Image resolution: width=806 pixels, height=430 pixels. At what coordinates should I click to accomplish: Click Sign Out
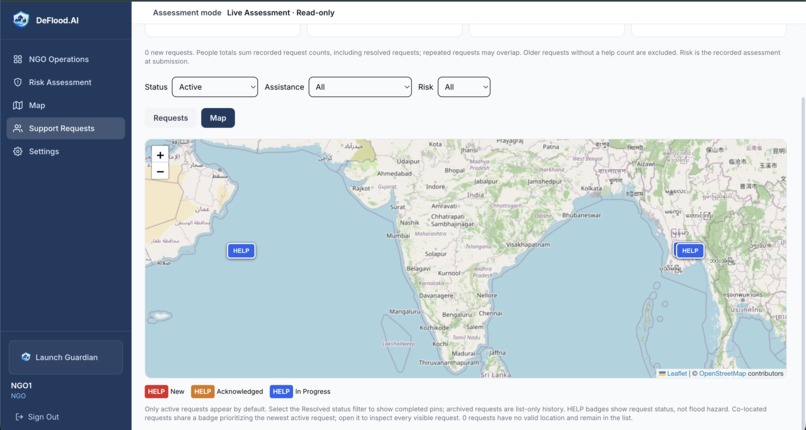(37, 417)
